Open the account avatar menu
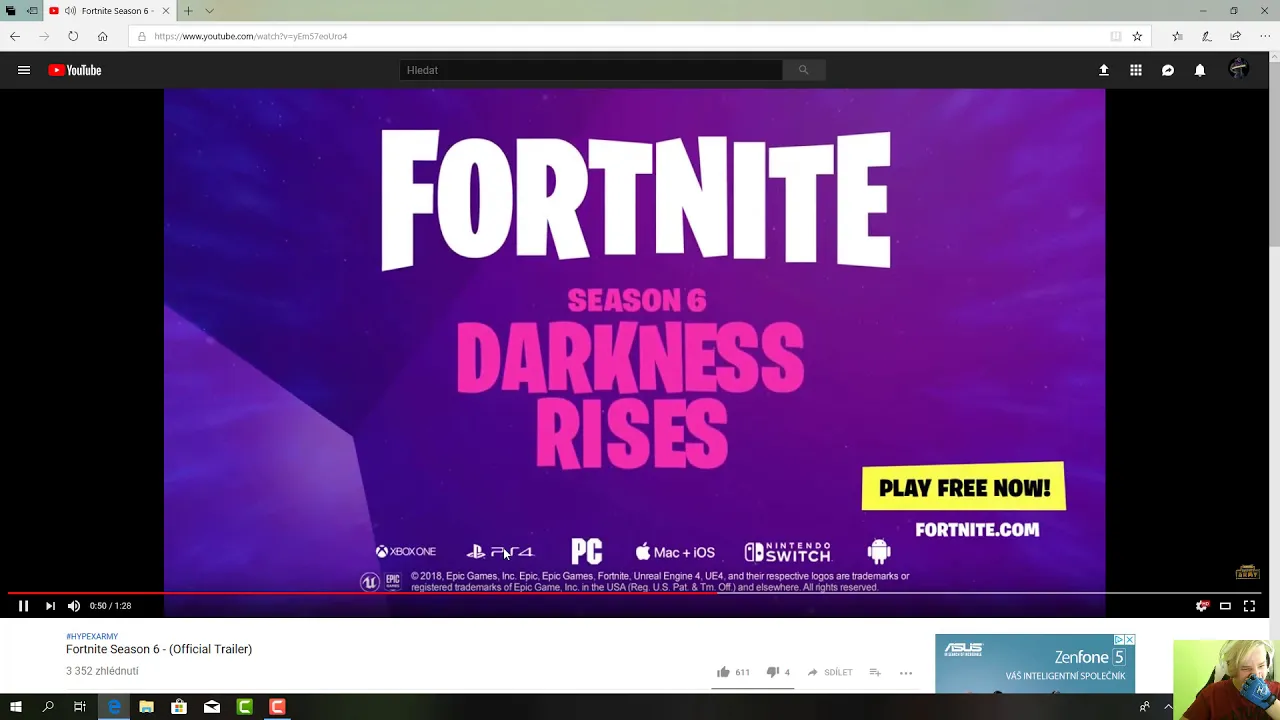Screen dimensions: 1280x720 coord(1239,69)
